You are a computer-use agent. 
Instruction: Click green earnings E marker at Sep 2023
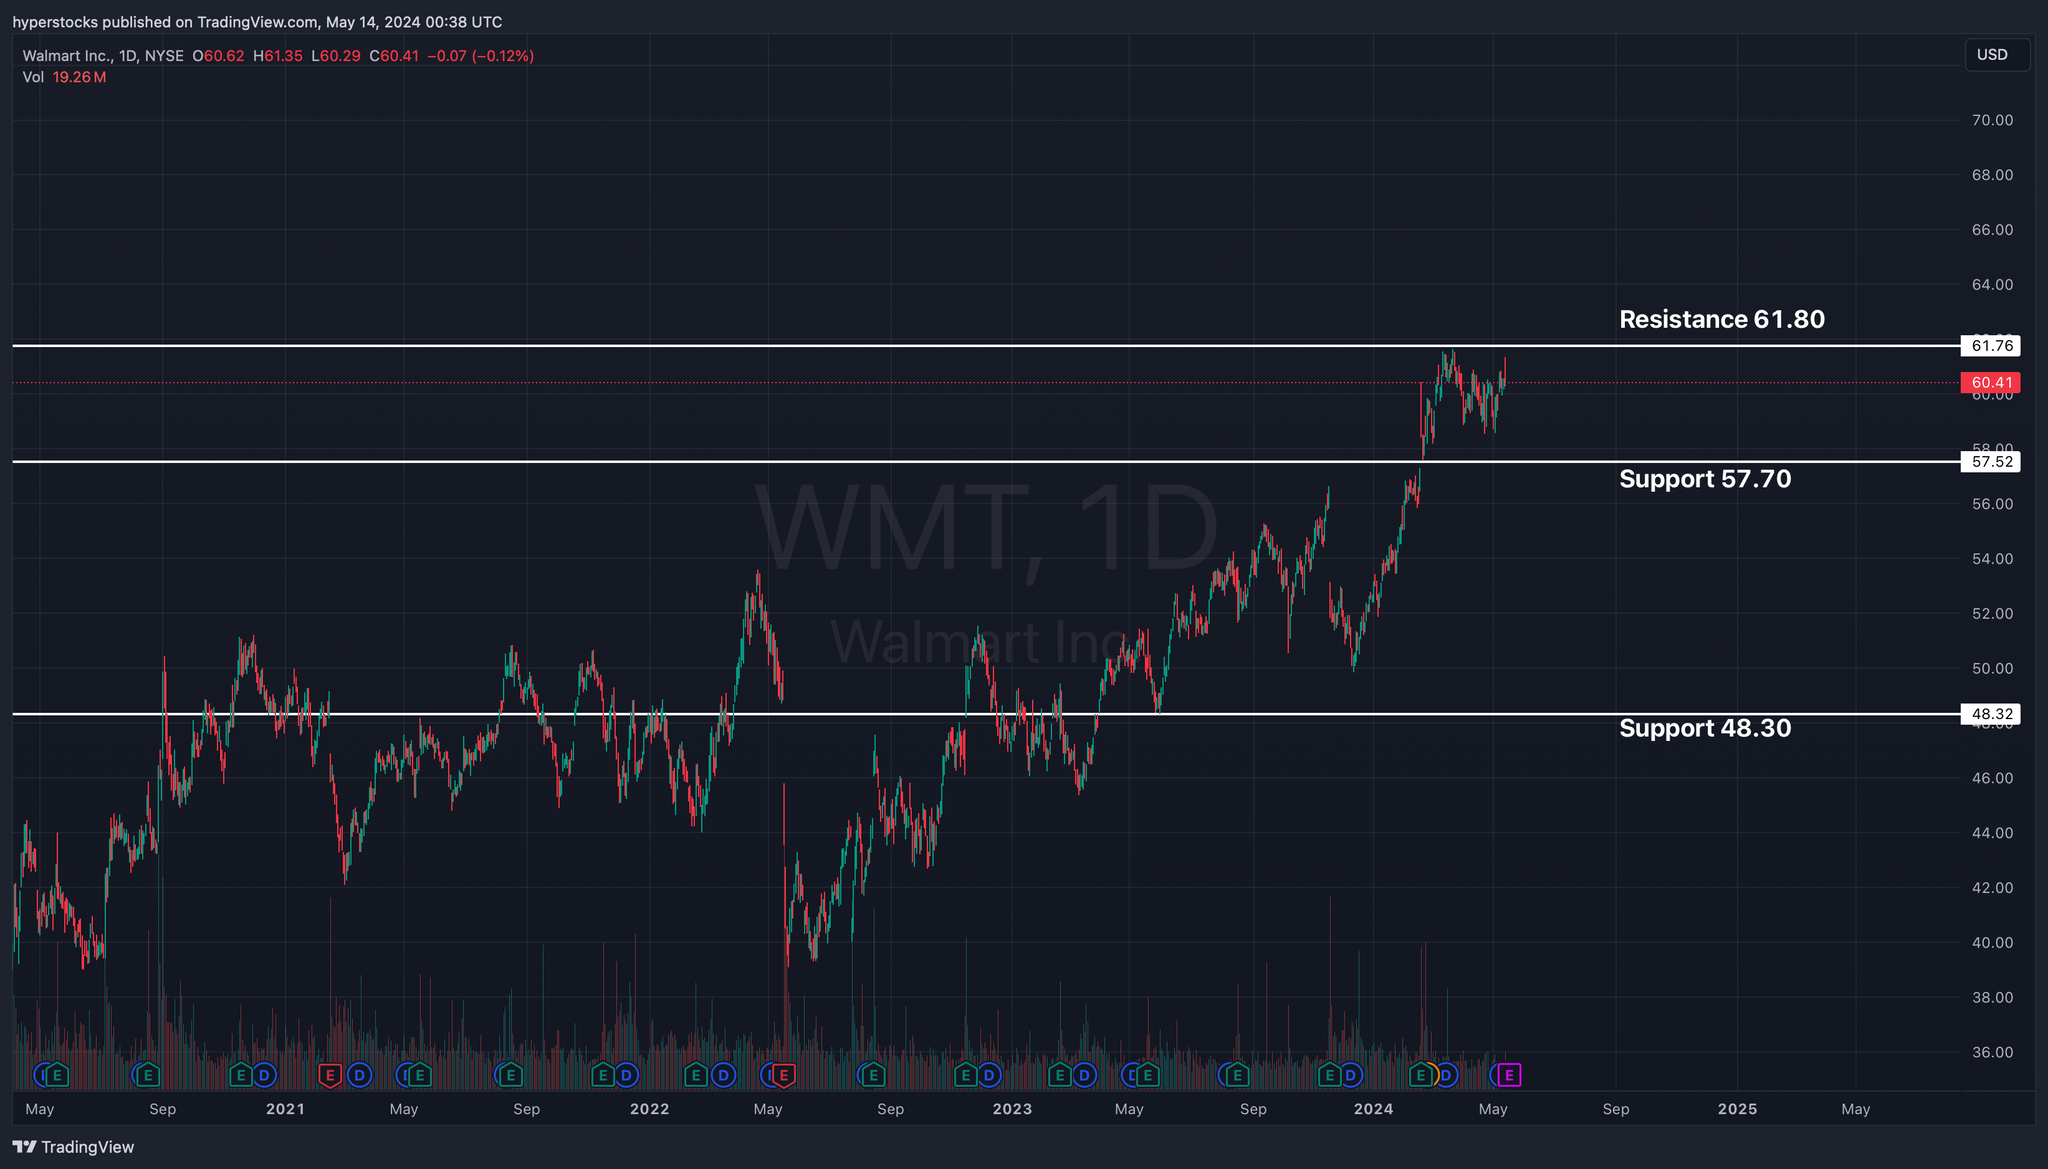(1237, 1075)
